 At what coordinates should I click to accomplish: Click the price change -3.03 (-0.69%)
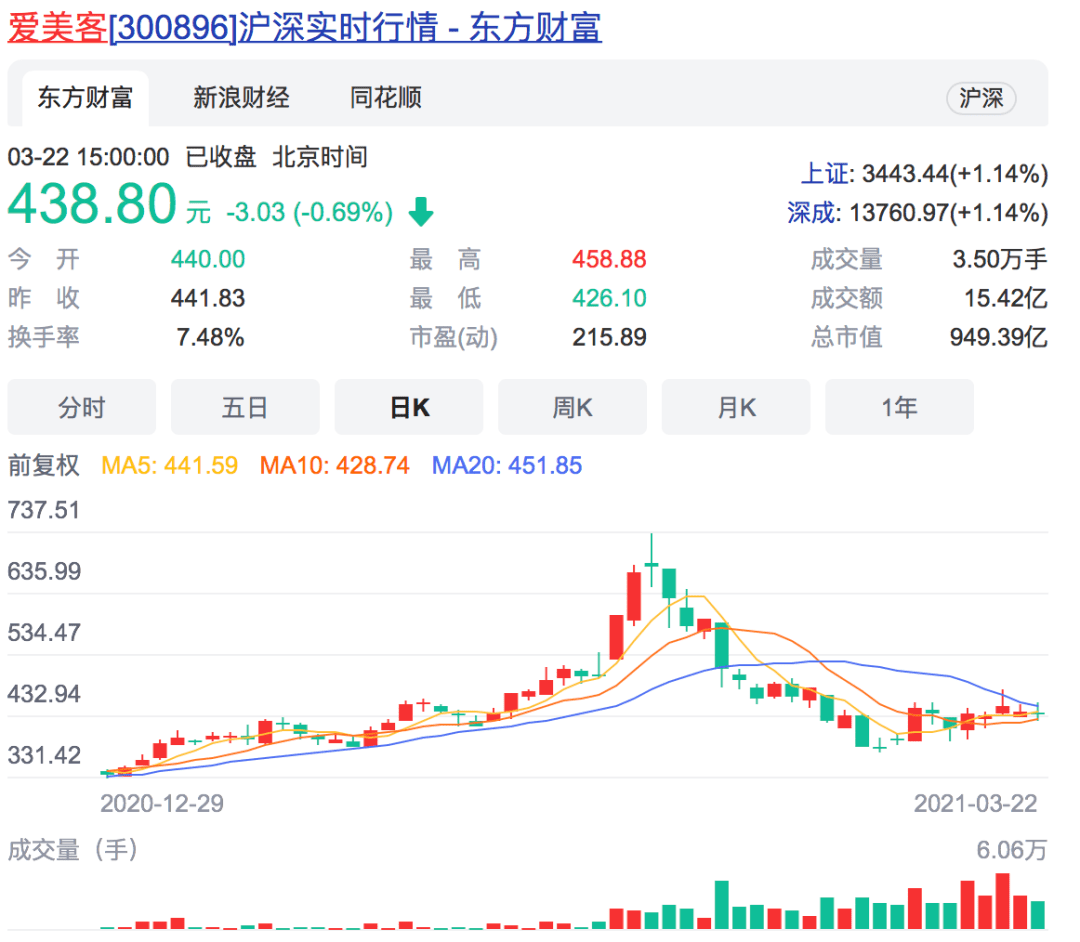[309, 212]
